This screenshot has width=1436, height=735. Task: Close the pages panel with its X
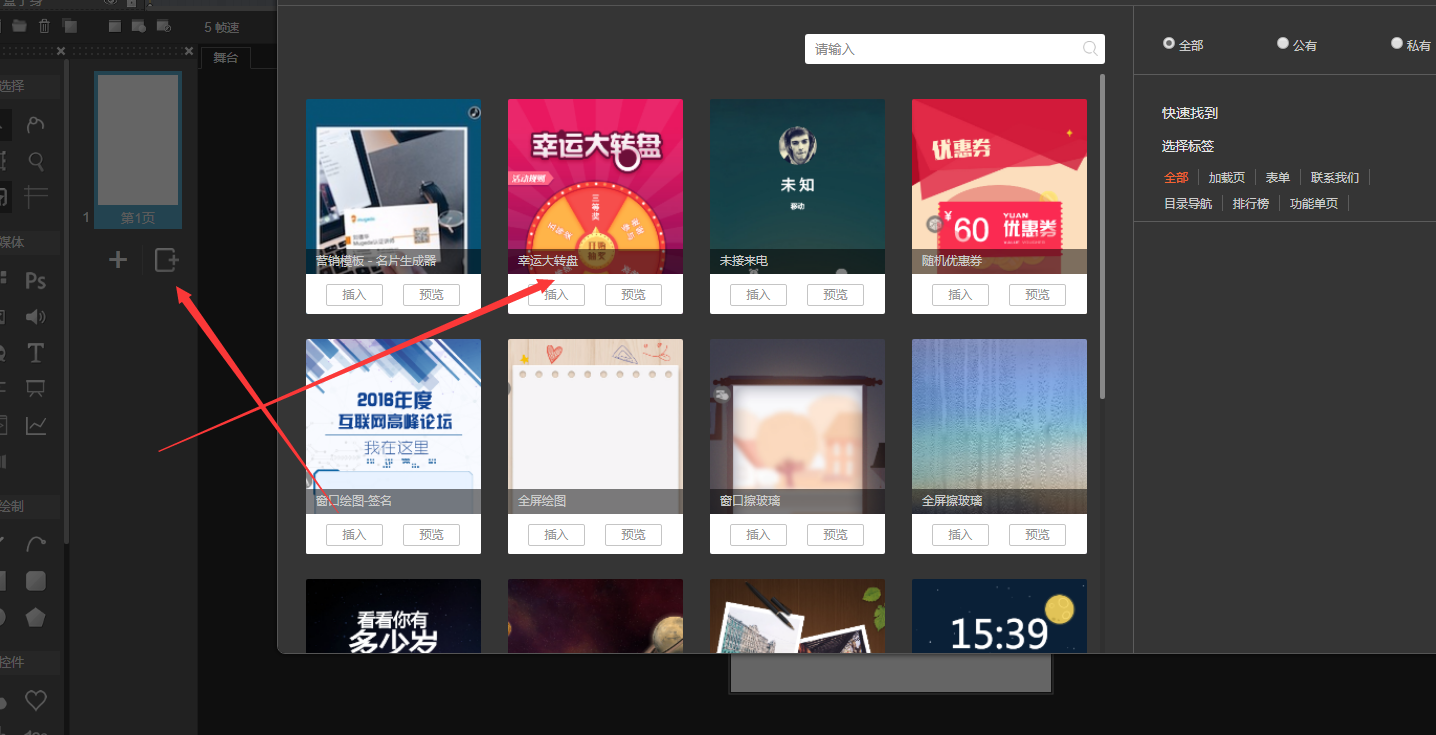(x=187, y=50)
